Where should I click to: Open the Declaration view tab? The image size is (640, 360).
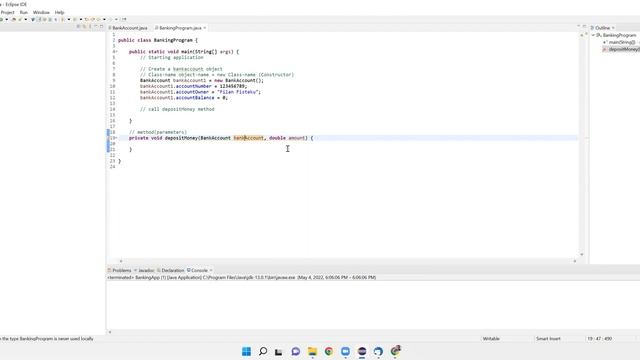171,270
